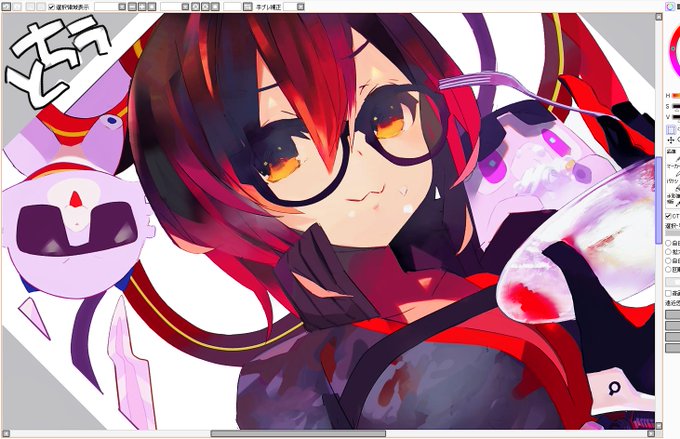Click the horizontal scrollbar left arrow
This screenshot has height=439, width=680.
(6, 433)
